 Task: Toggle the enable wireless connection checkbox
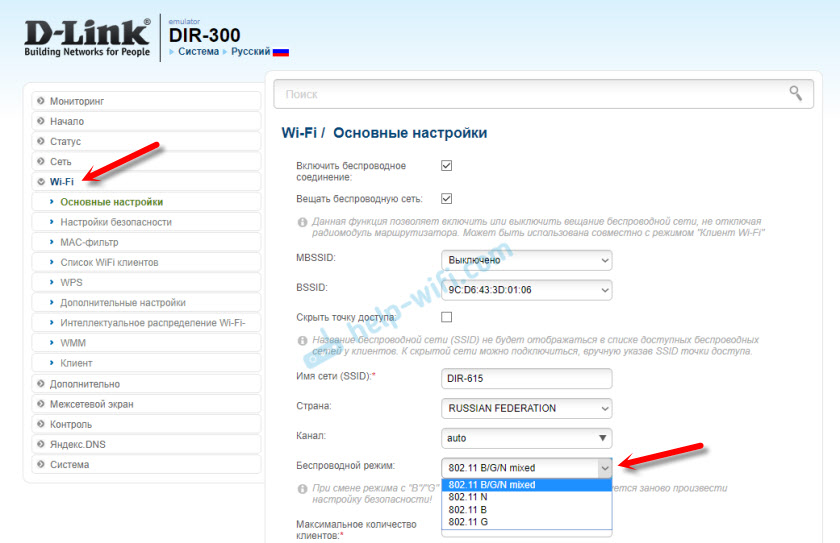(x=446, y=166)
